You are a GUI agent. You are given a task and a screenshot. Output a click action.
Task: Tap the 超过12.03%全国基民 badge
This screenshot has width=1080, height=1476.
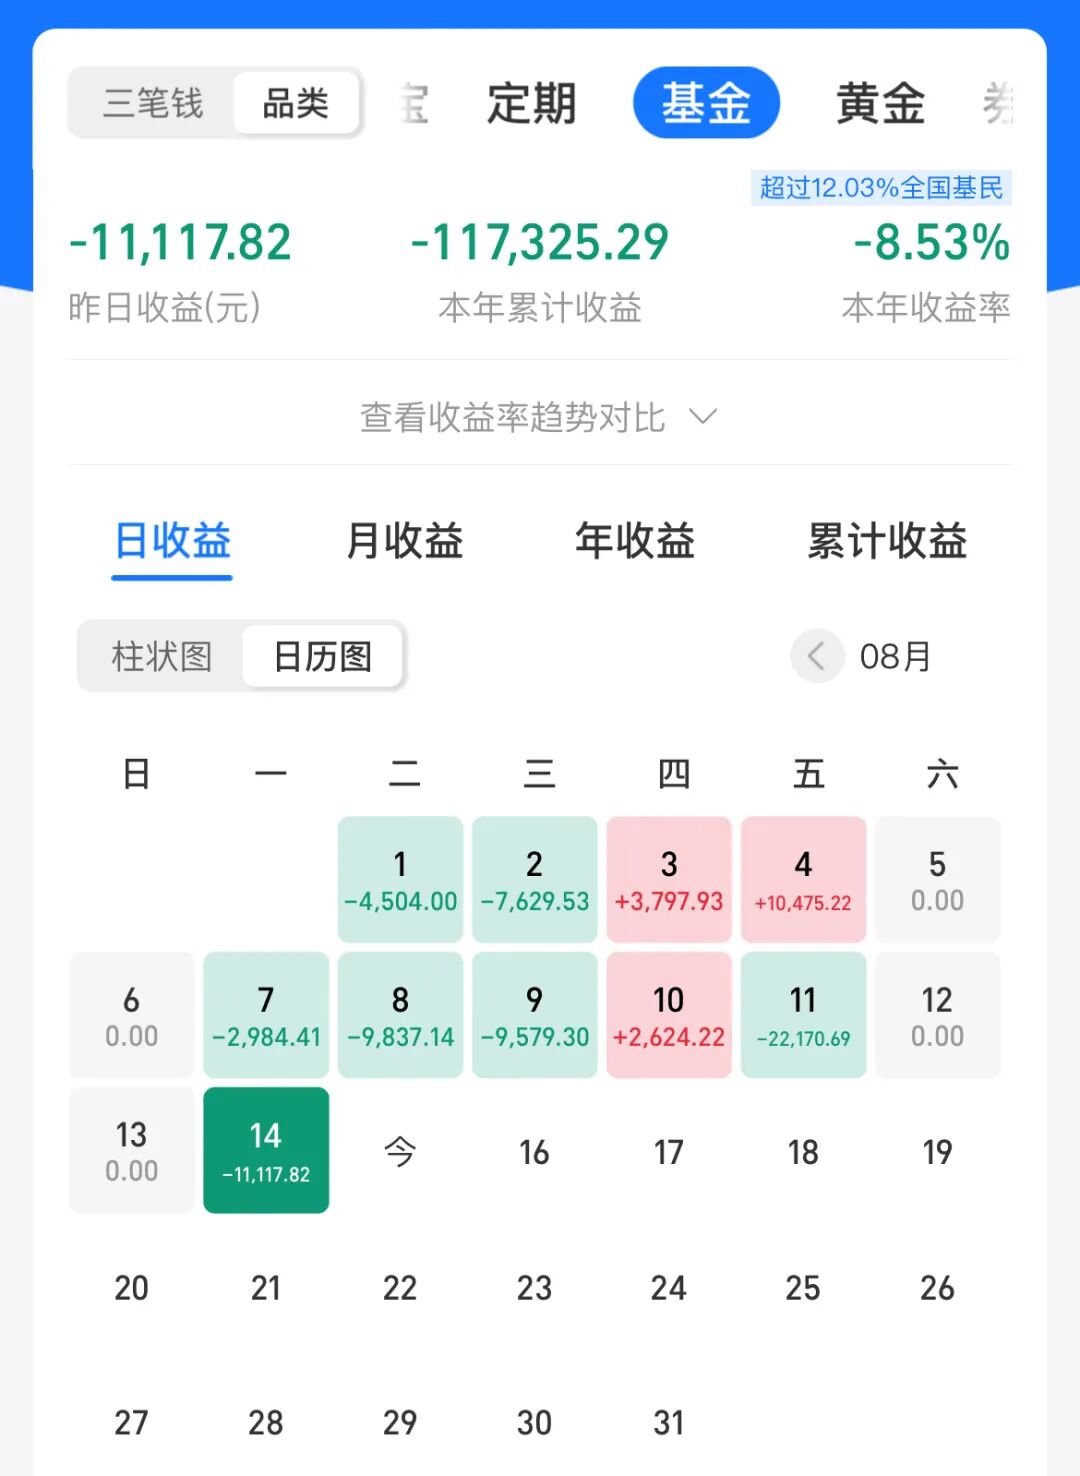[x=881, y=188]
